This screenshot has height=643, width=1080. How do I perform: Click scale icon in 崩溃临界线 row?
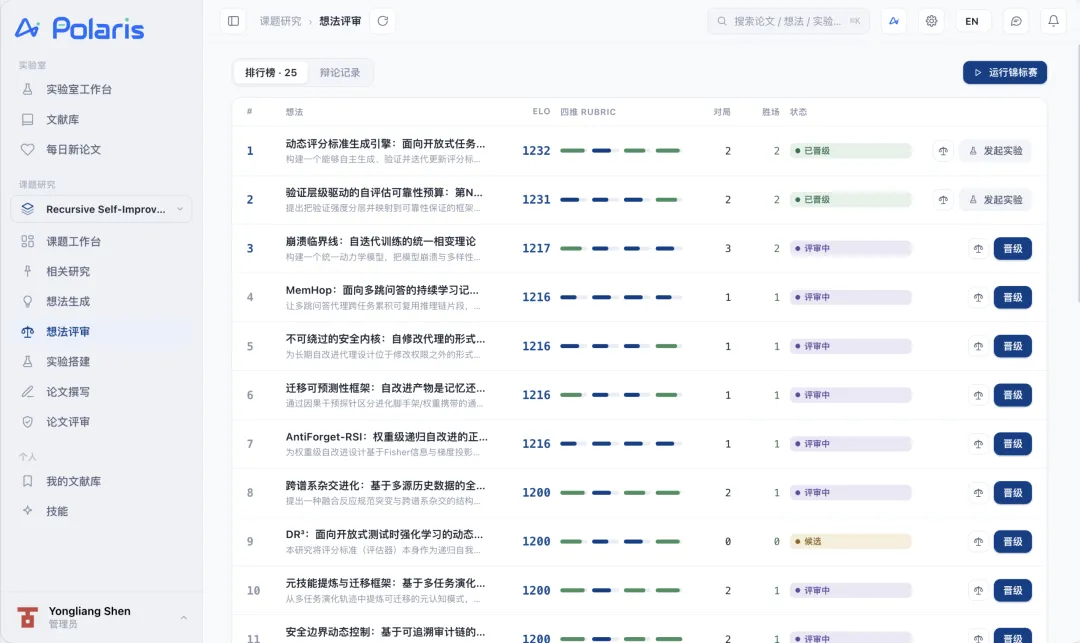978,249
